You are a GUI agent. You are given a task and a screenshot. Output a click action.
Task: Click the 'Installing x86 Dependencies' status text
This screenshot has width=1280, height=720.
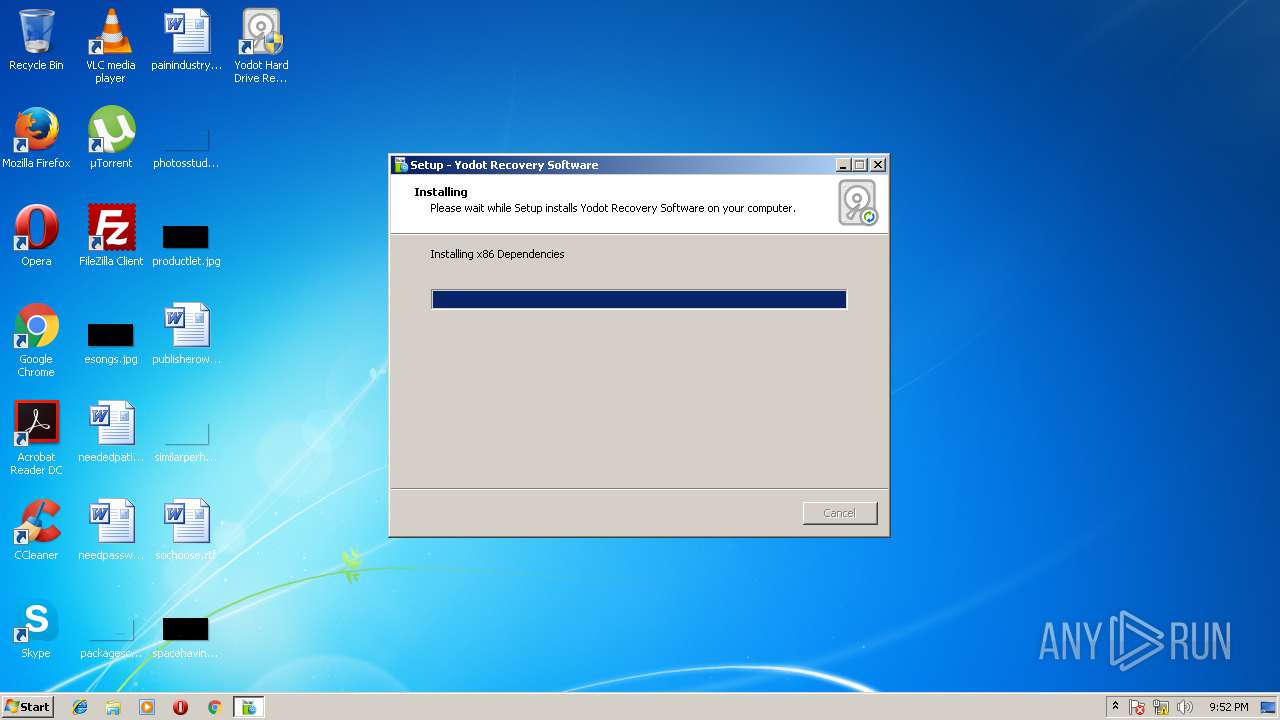click(x=497, y=254)
